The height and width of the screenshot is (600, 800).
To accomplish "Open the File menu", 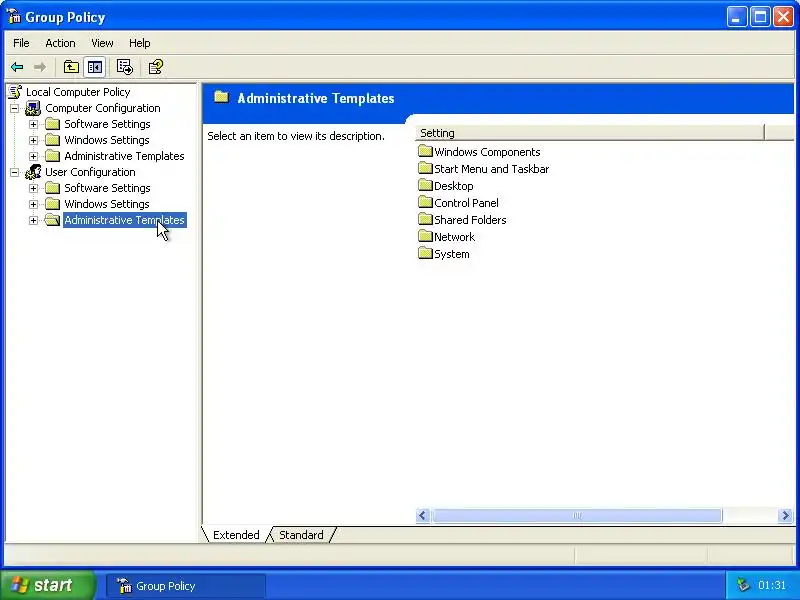I will (21, 43).
